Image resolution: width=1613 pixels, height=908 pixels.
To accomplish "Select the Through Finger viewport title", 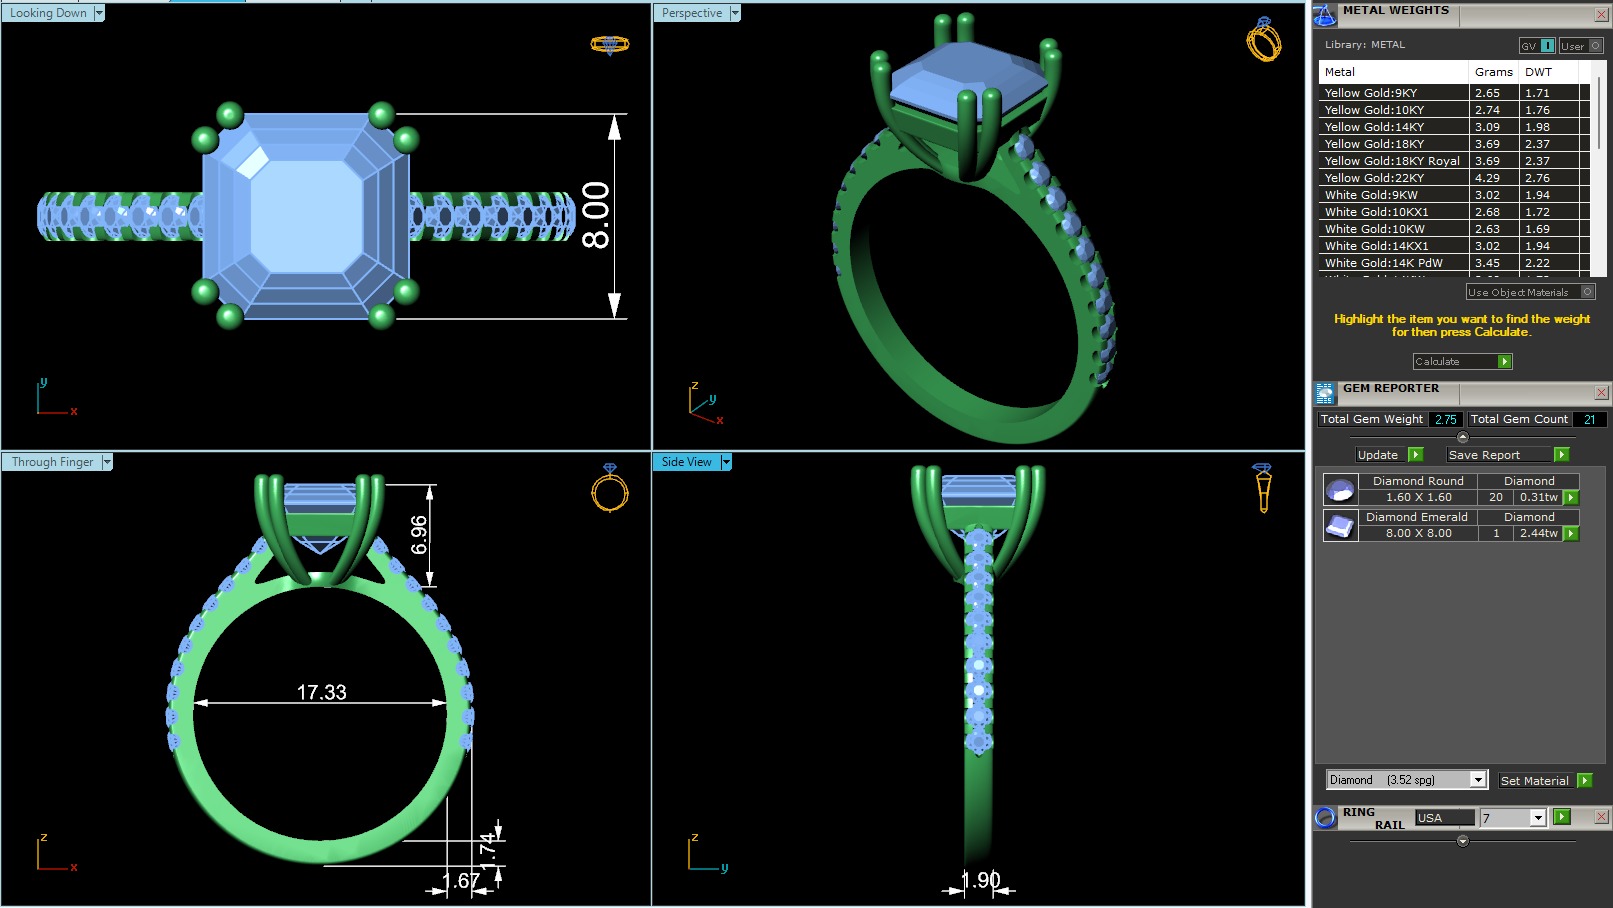I will 52,462.
